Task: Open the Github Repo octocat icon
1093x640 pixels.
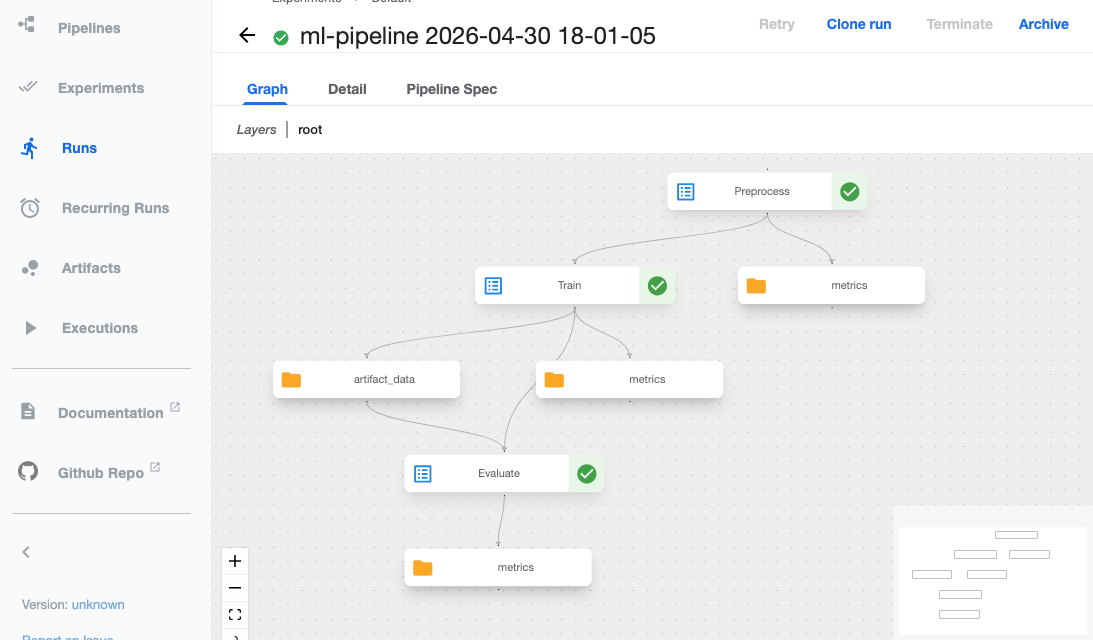Action: tap(28, 471)
